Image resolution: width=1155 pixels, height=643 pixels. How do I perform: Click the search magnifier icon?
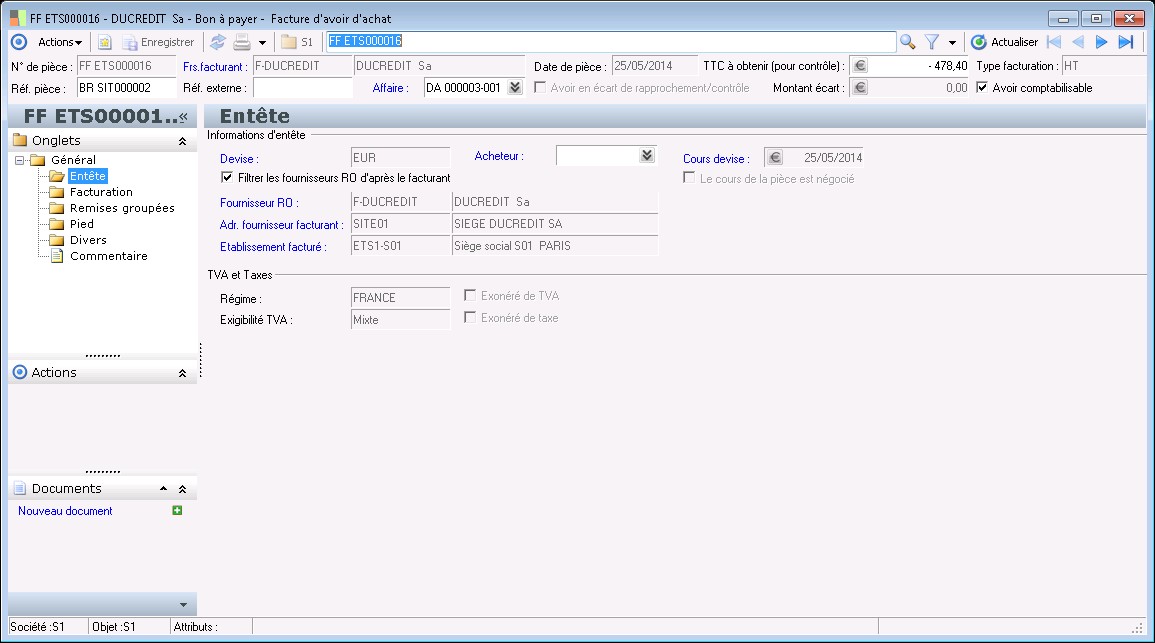pos(907,42)
